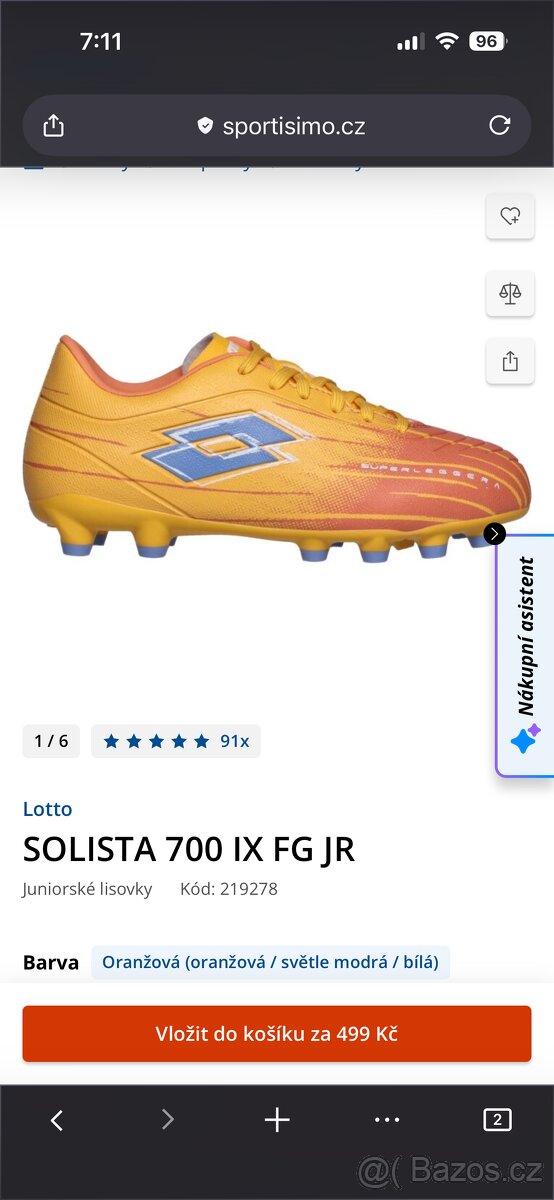Tap the browser share icon in address bar

(53, 126)
